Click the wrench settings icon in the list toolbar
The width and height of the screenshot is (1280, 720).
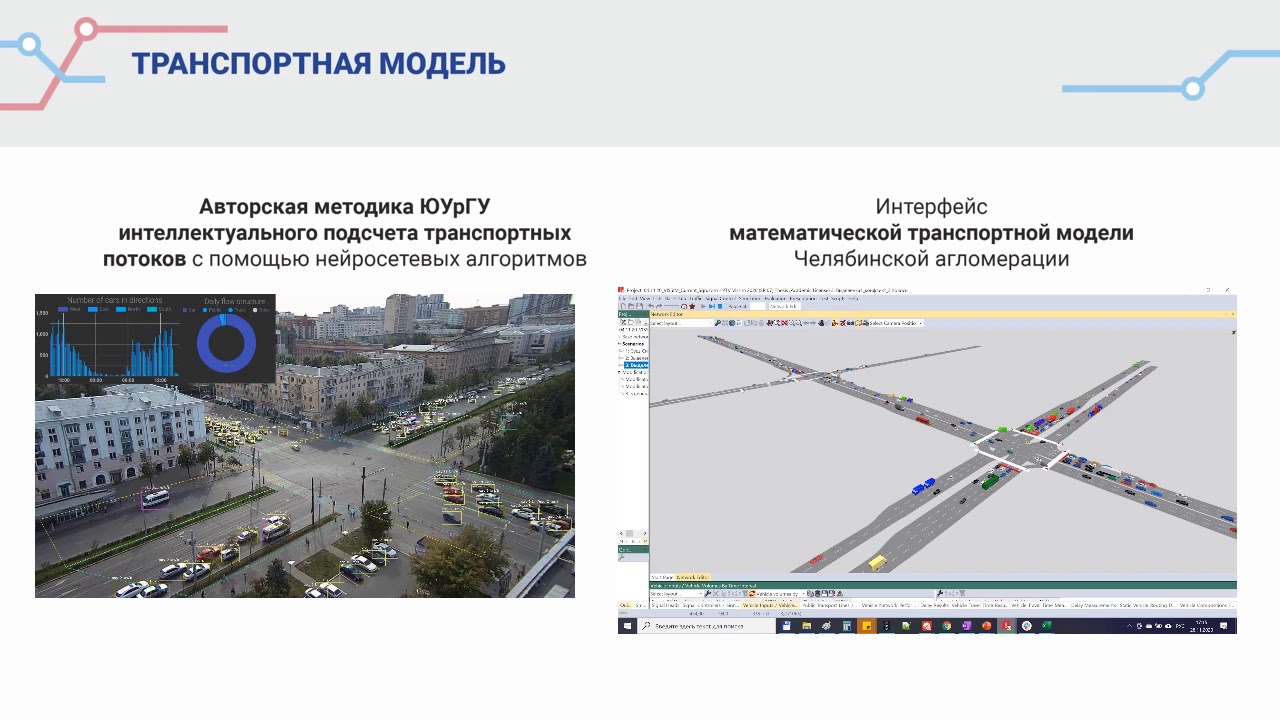pos(708,594)
